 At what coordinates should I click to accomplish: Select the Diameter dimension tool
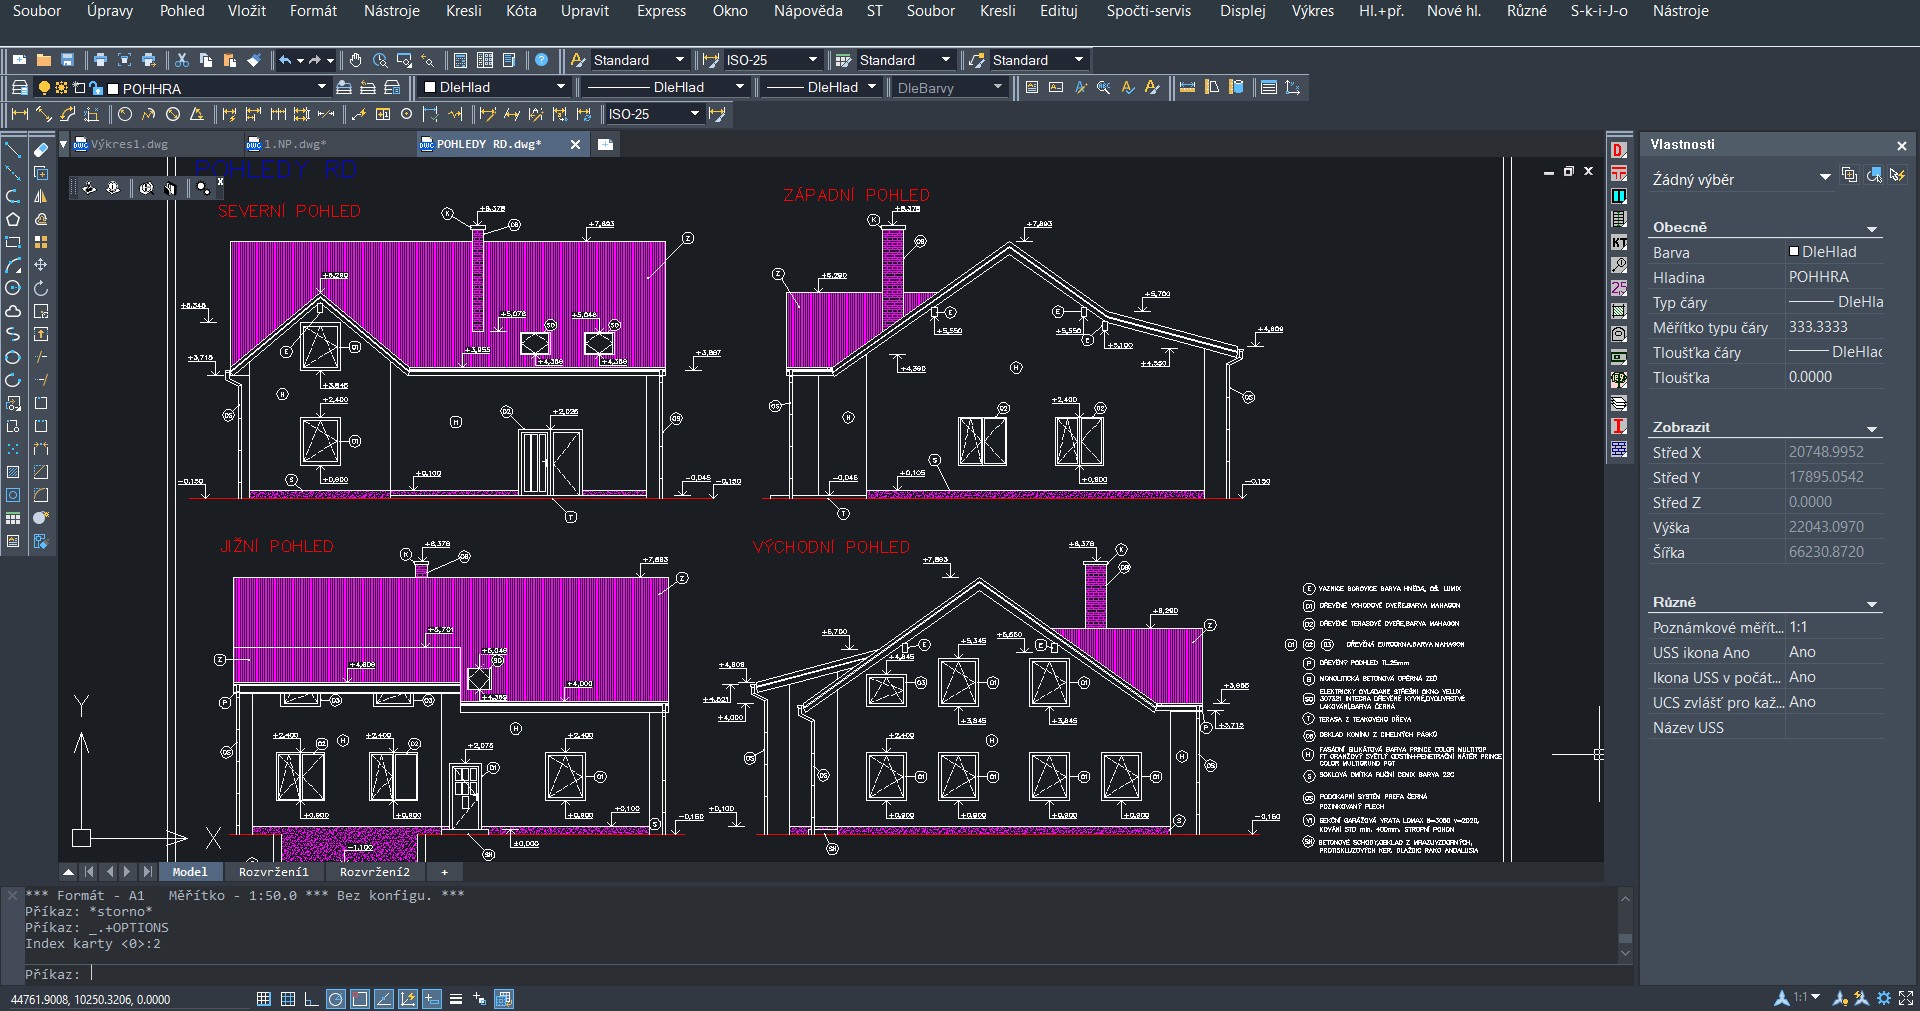pos(173,114)
